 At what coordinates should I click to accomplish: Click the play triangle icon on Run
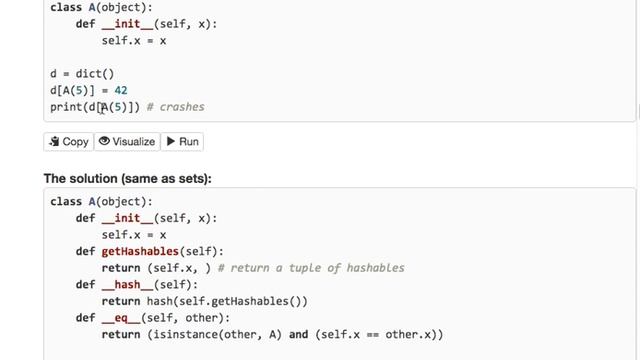171,141
